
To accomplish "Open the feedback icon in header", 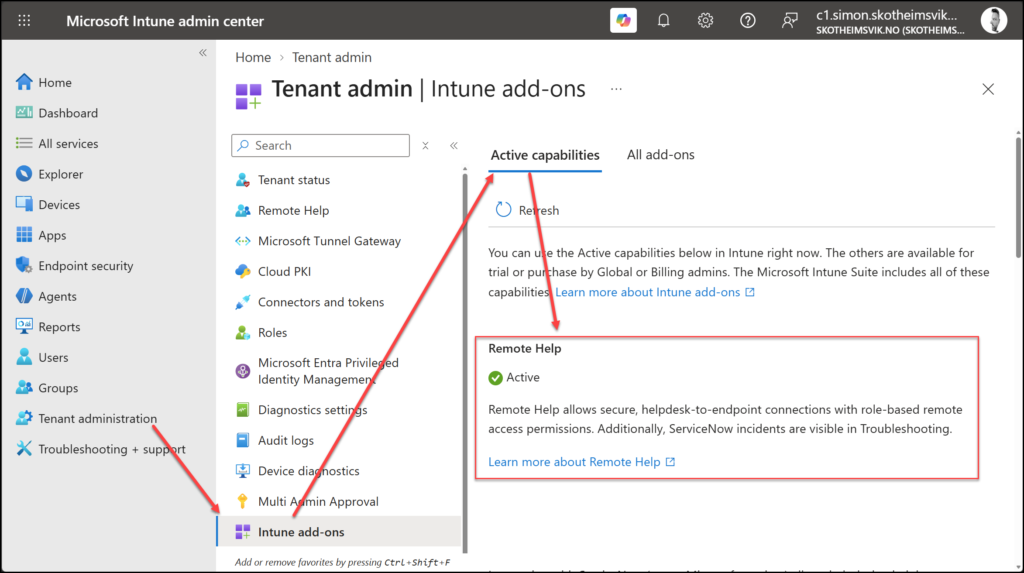I will [x=790, y=20].
